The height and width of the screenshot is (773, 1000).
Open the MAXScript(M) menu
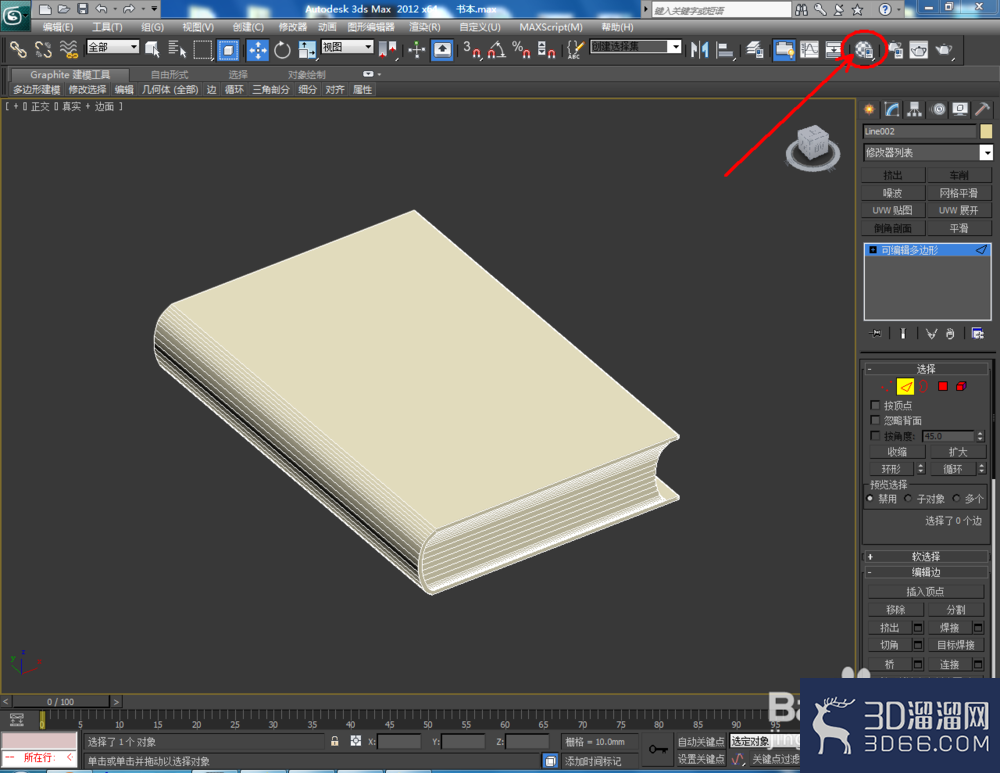point(551,27)
